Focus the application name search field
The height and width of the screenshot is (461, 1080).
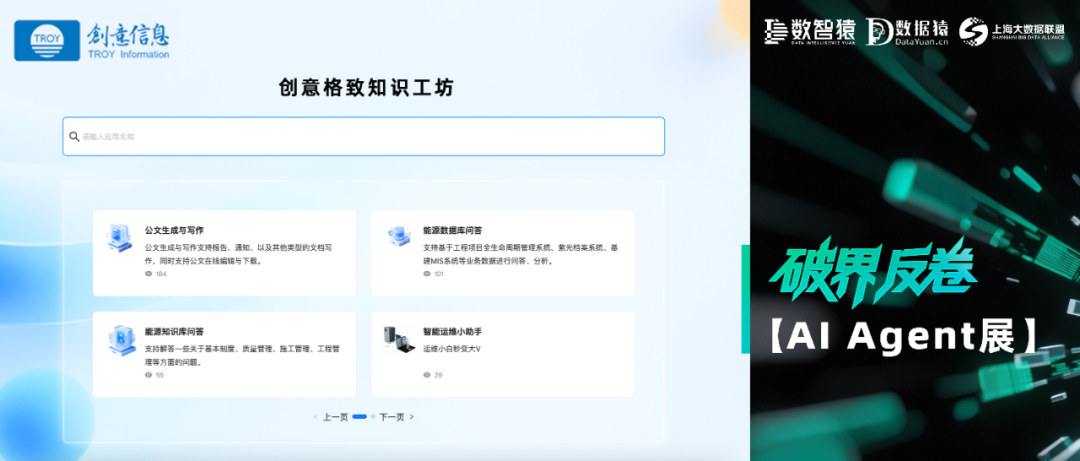point(364,136)
